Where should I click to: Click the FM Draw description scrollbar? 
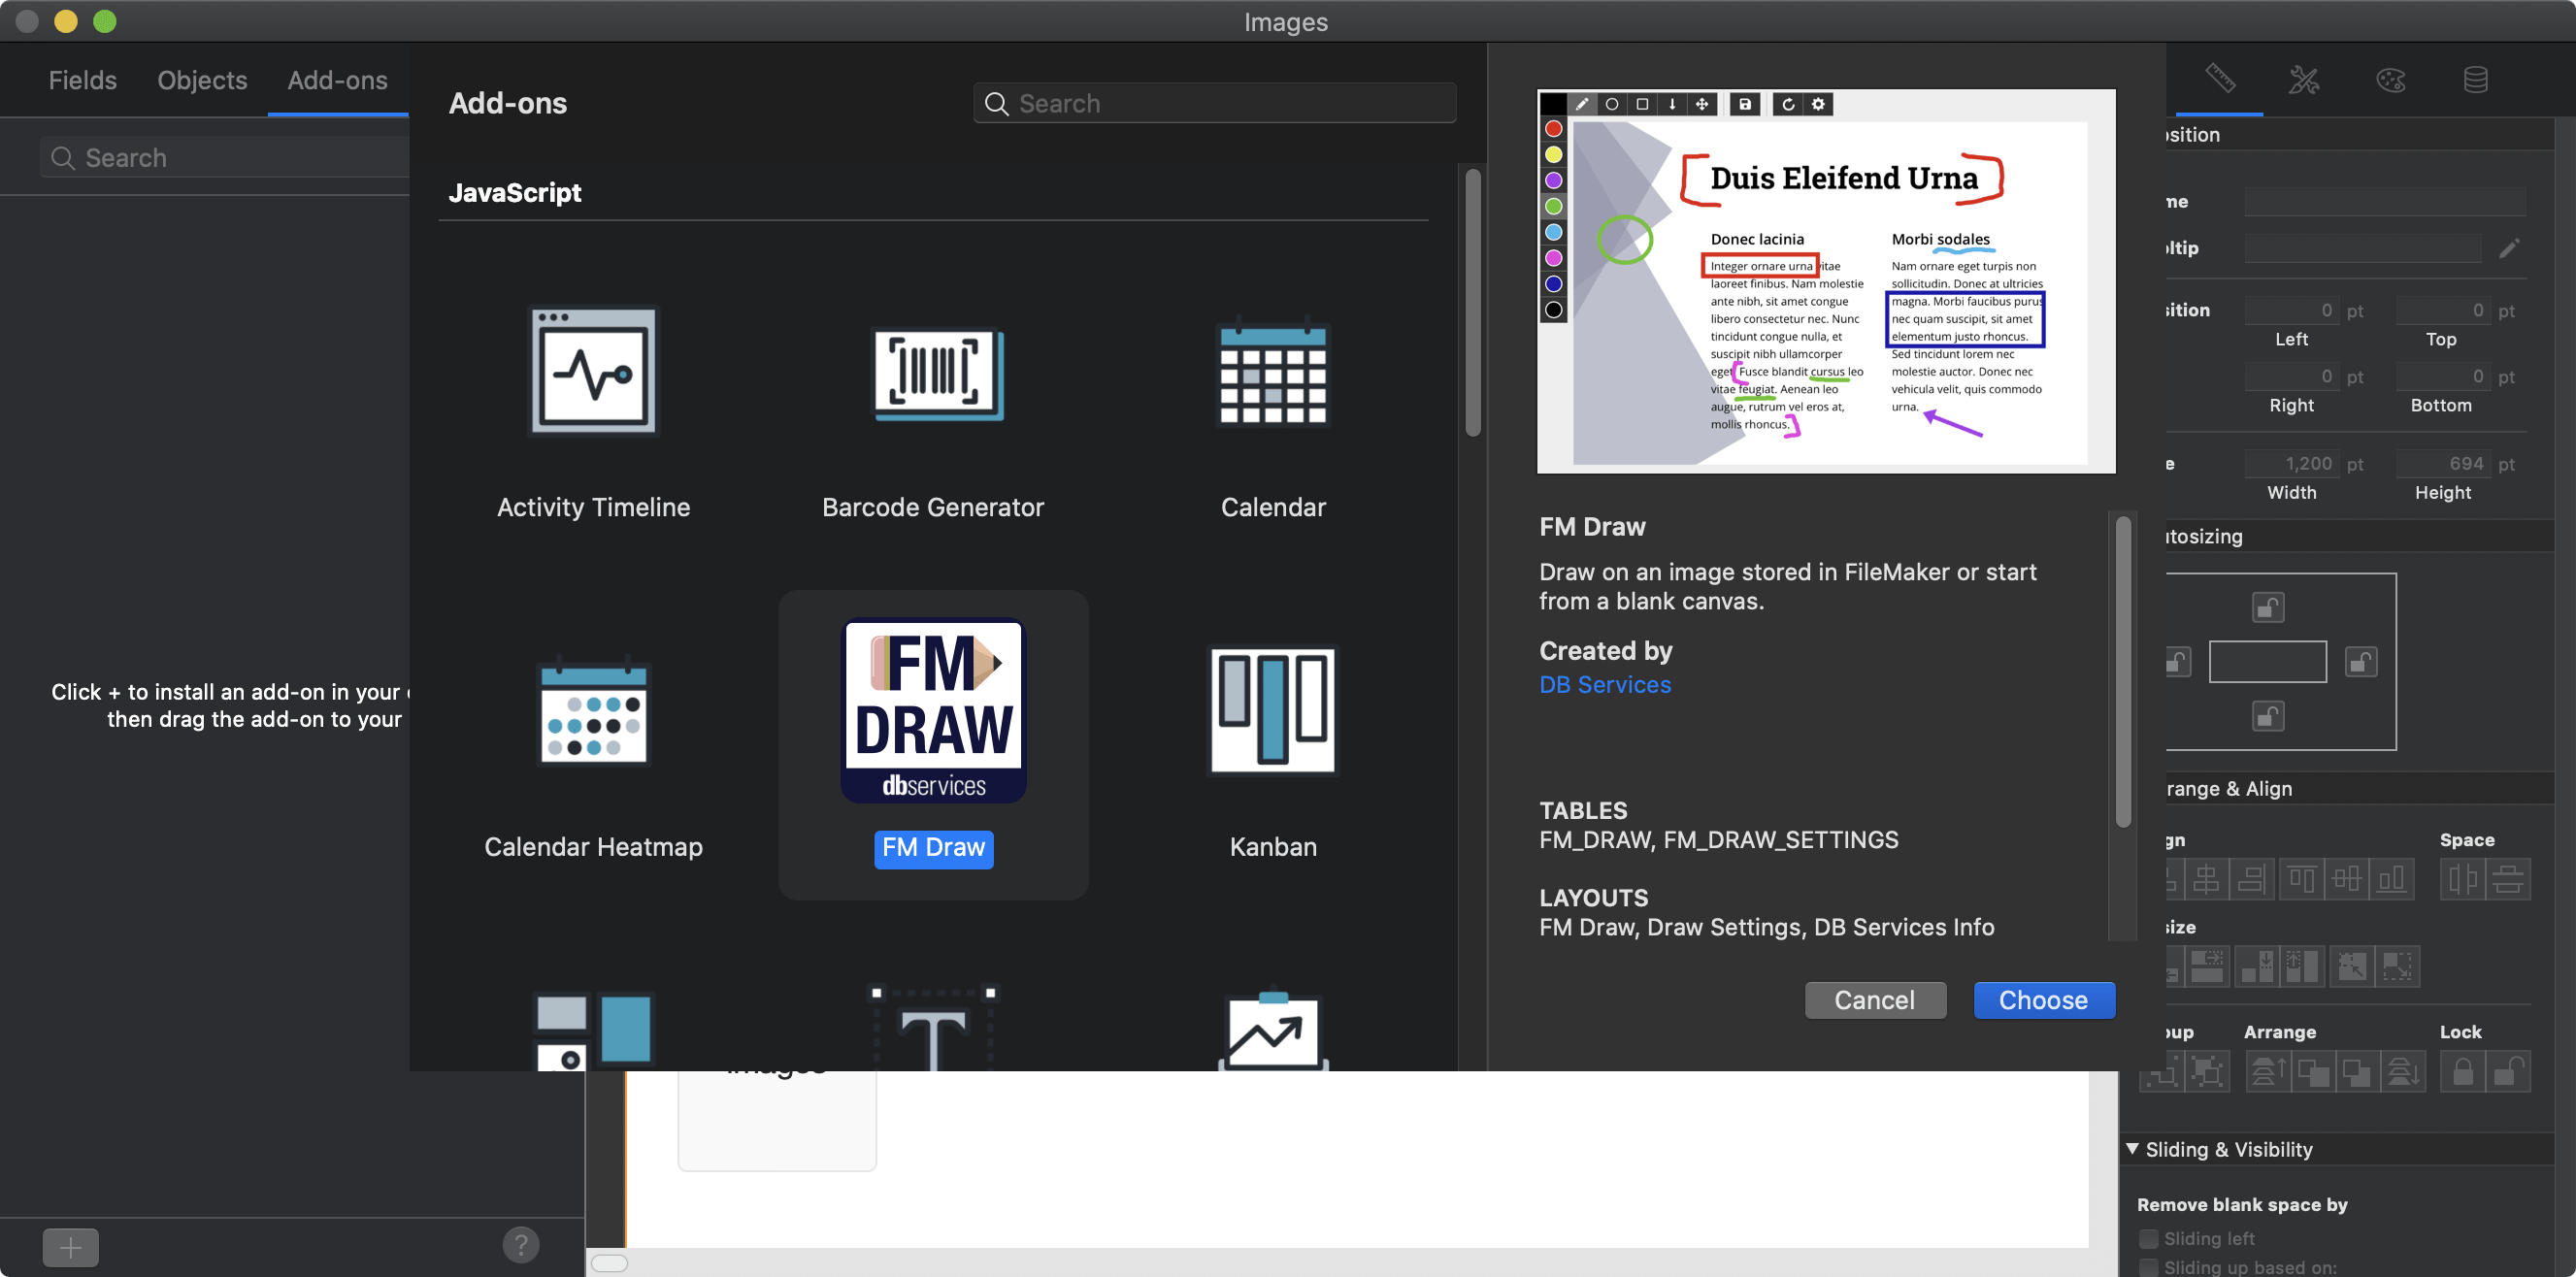(2122, 672)
